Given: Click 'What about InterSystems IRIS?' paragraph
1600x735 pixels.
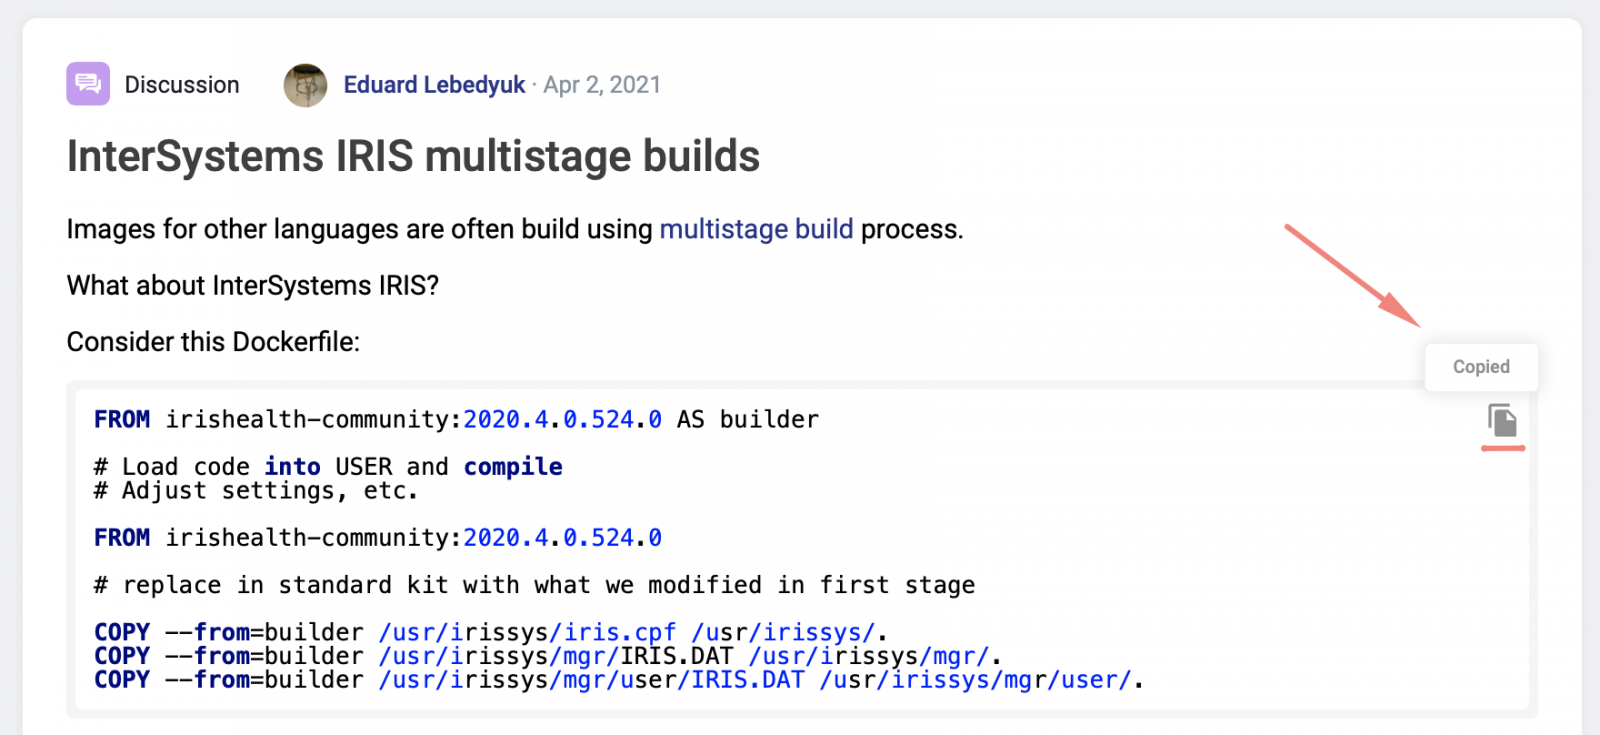Looking at the screenshot, I should pos(253,286).
